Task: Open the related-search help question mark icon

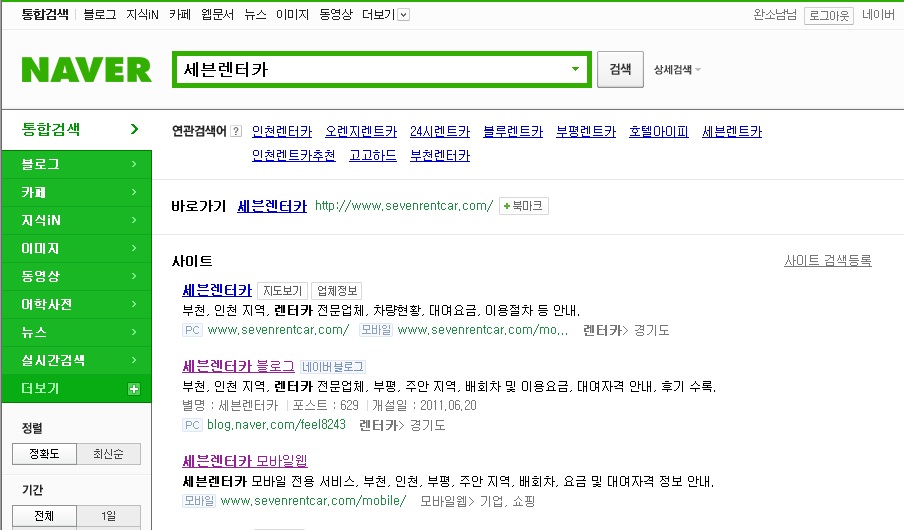Action: (236, 131)
